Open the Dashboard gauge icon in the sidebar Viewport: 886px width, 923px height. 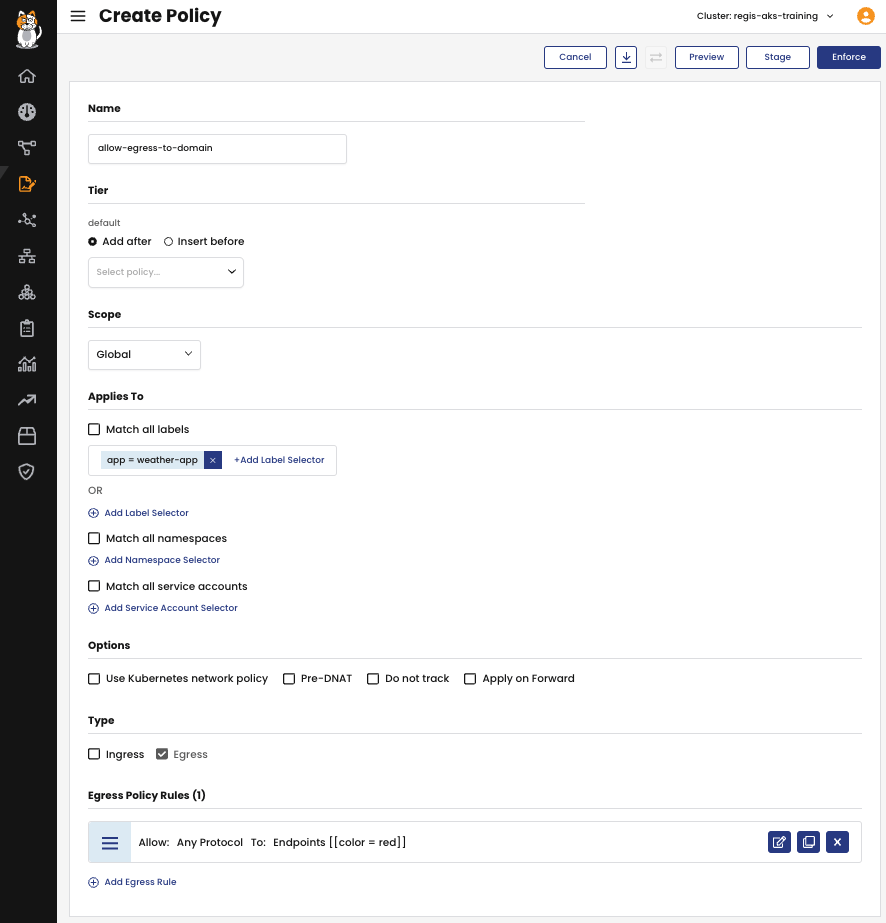(x=27, y=112)
